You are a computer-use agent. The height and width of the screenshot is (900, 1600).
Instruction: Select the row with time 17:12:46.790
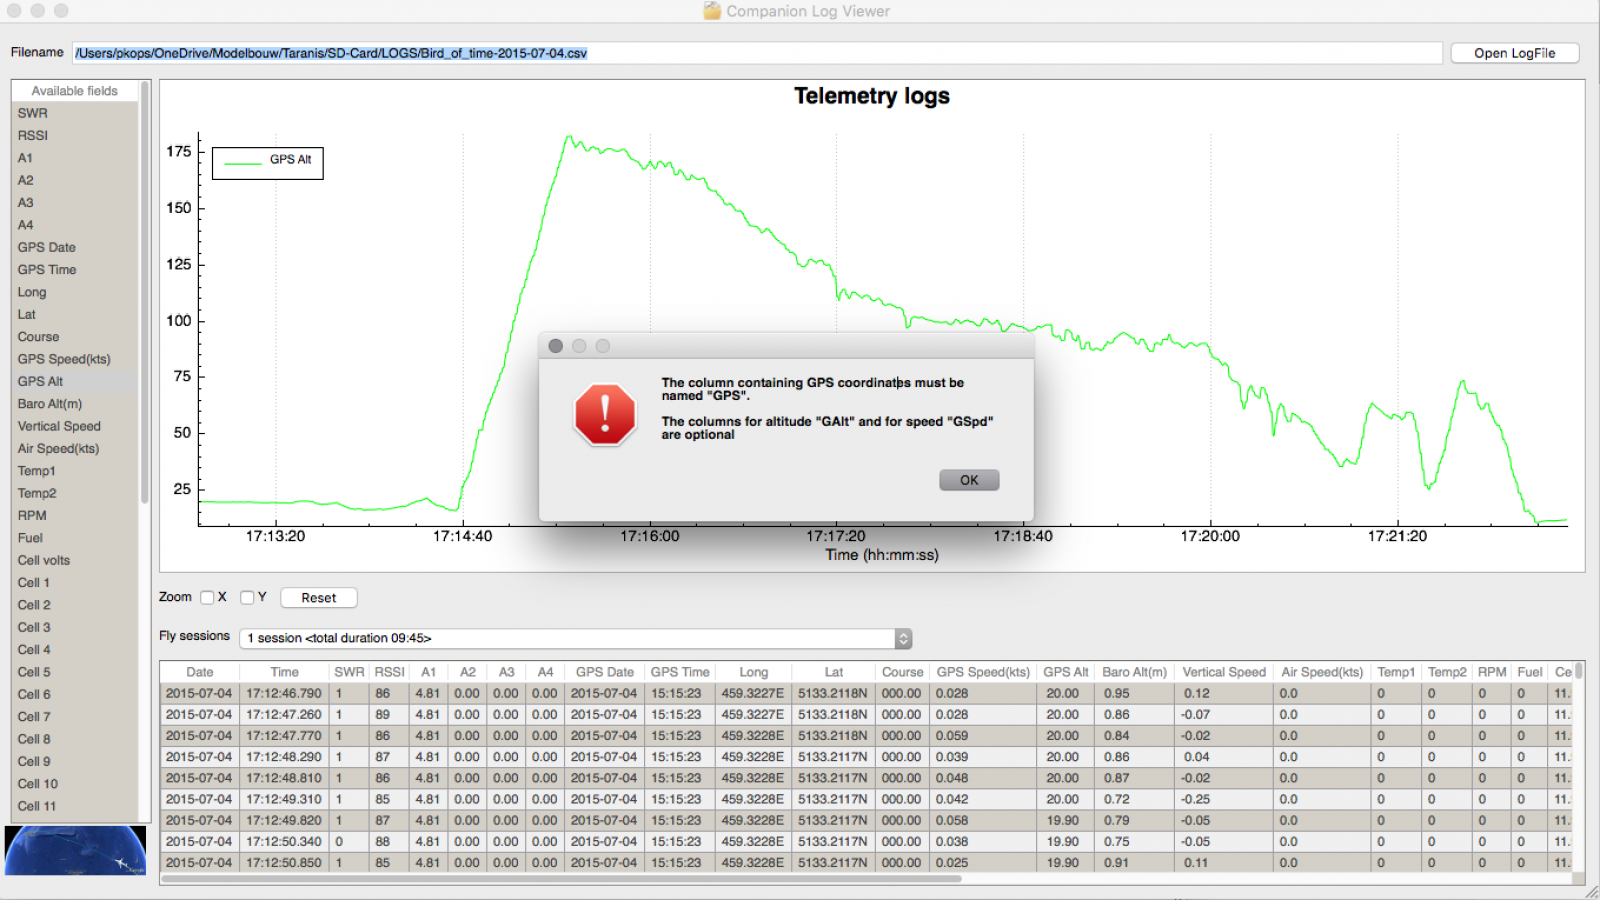[x=866, y=693]
